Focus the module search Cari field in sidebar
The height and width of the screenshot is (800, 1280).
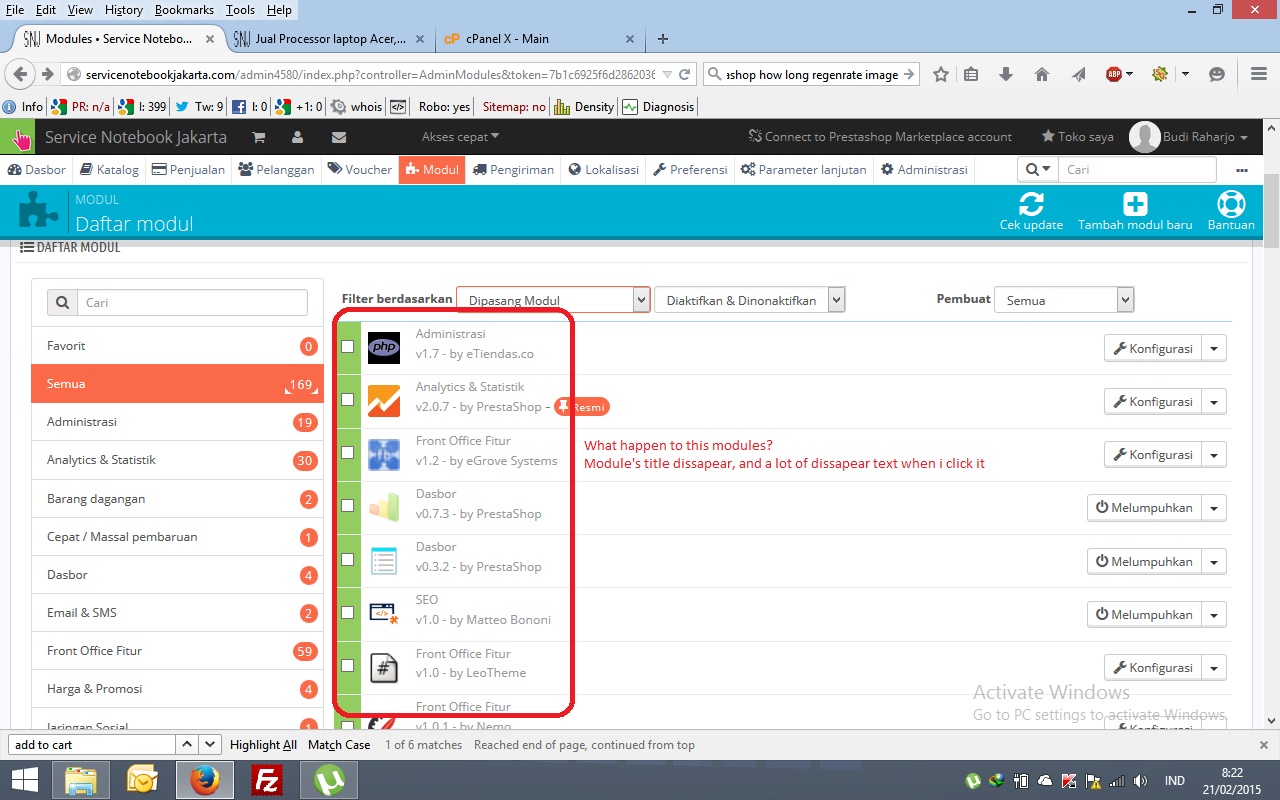coord(193,303)
